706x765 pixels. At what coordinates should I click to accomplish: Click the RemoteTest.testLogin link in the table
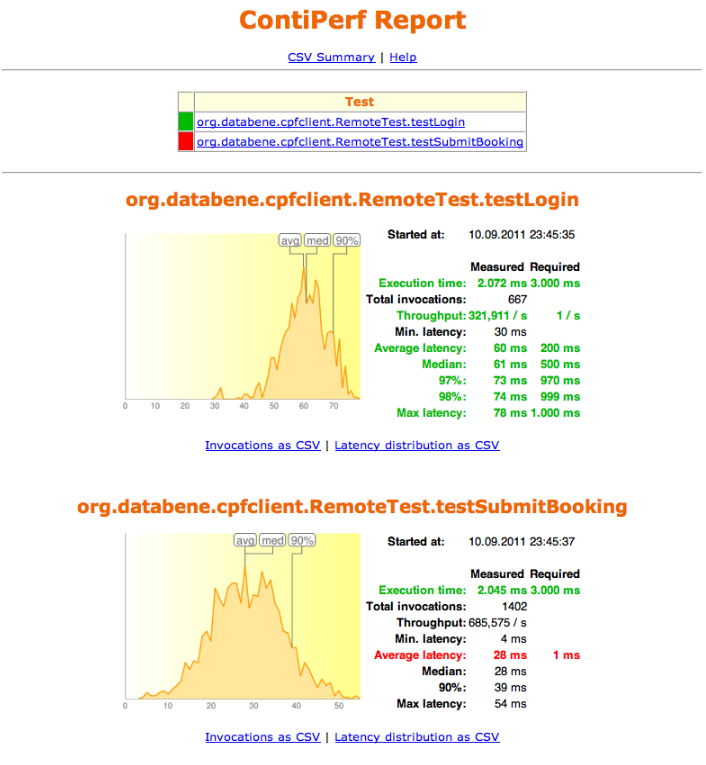click(330, 122)
